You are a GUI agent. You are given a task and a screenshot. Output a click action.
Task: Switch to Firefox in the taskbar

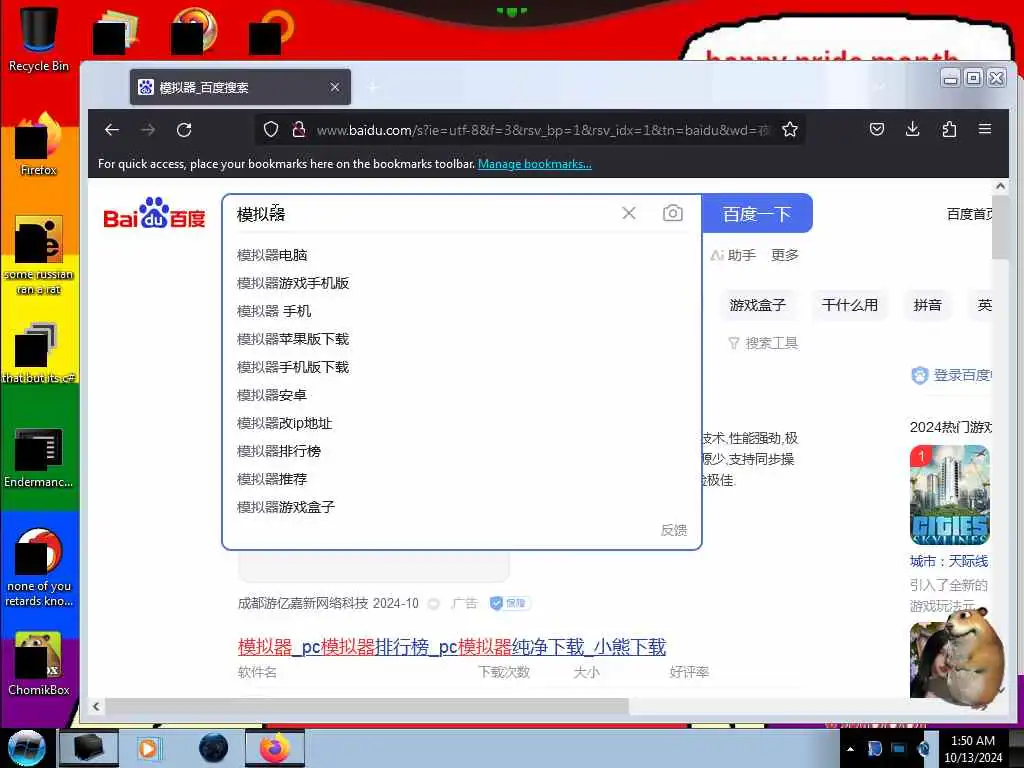tap(274, 748)
